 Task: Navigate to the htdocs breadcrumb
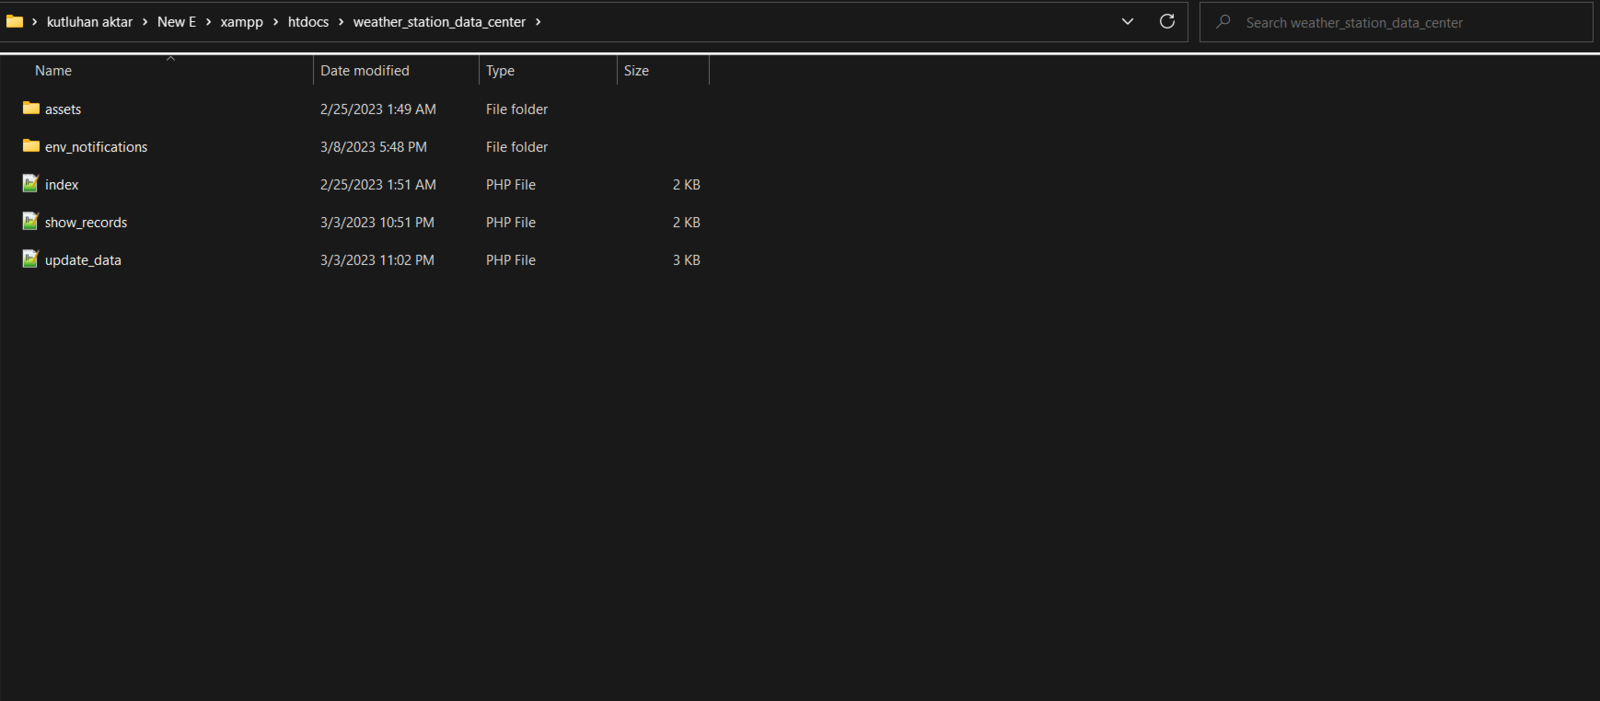(x=308, y=22)
